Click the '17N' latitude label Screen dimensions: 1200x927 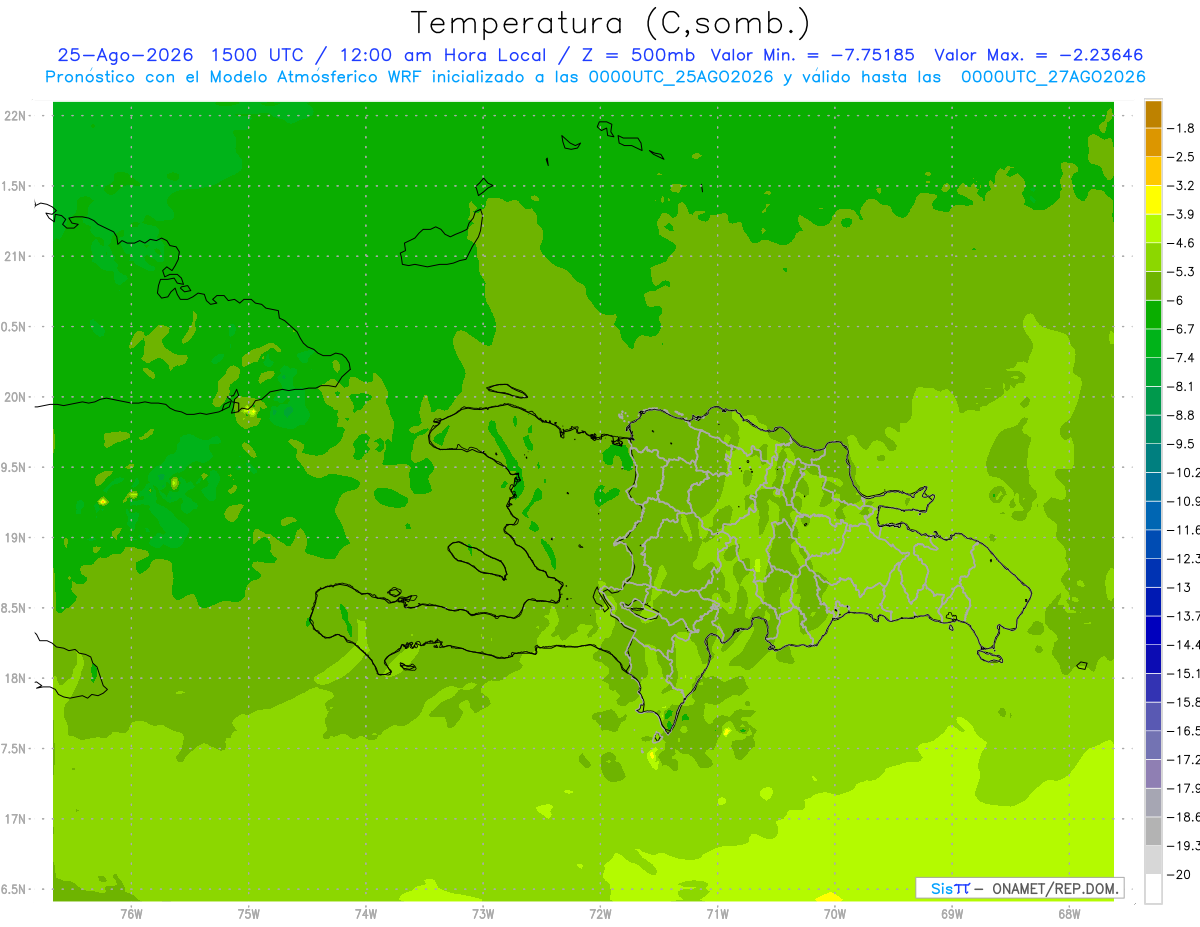point(17,819)
